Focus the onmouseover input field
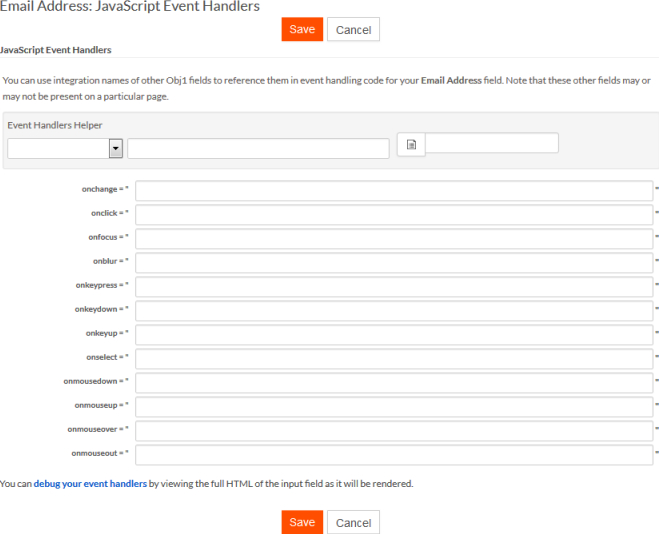This screenshot has width=659, height=534. tap(394, 430)
